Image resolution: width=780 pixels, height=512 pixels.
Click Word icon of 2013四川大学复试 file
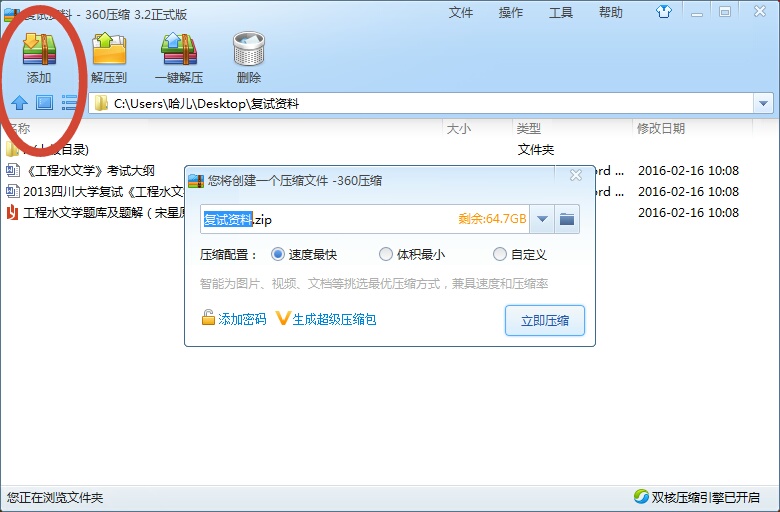click(12, 191)
